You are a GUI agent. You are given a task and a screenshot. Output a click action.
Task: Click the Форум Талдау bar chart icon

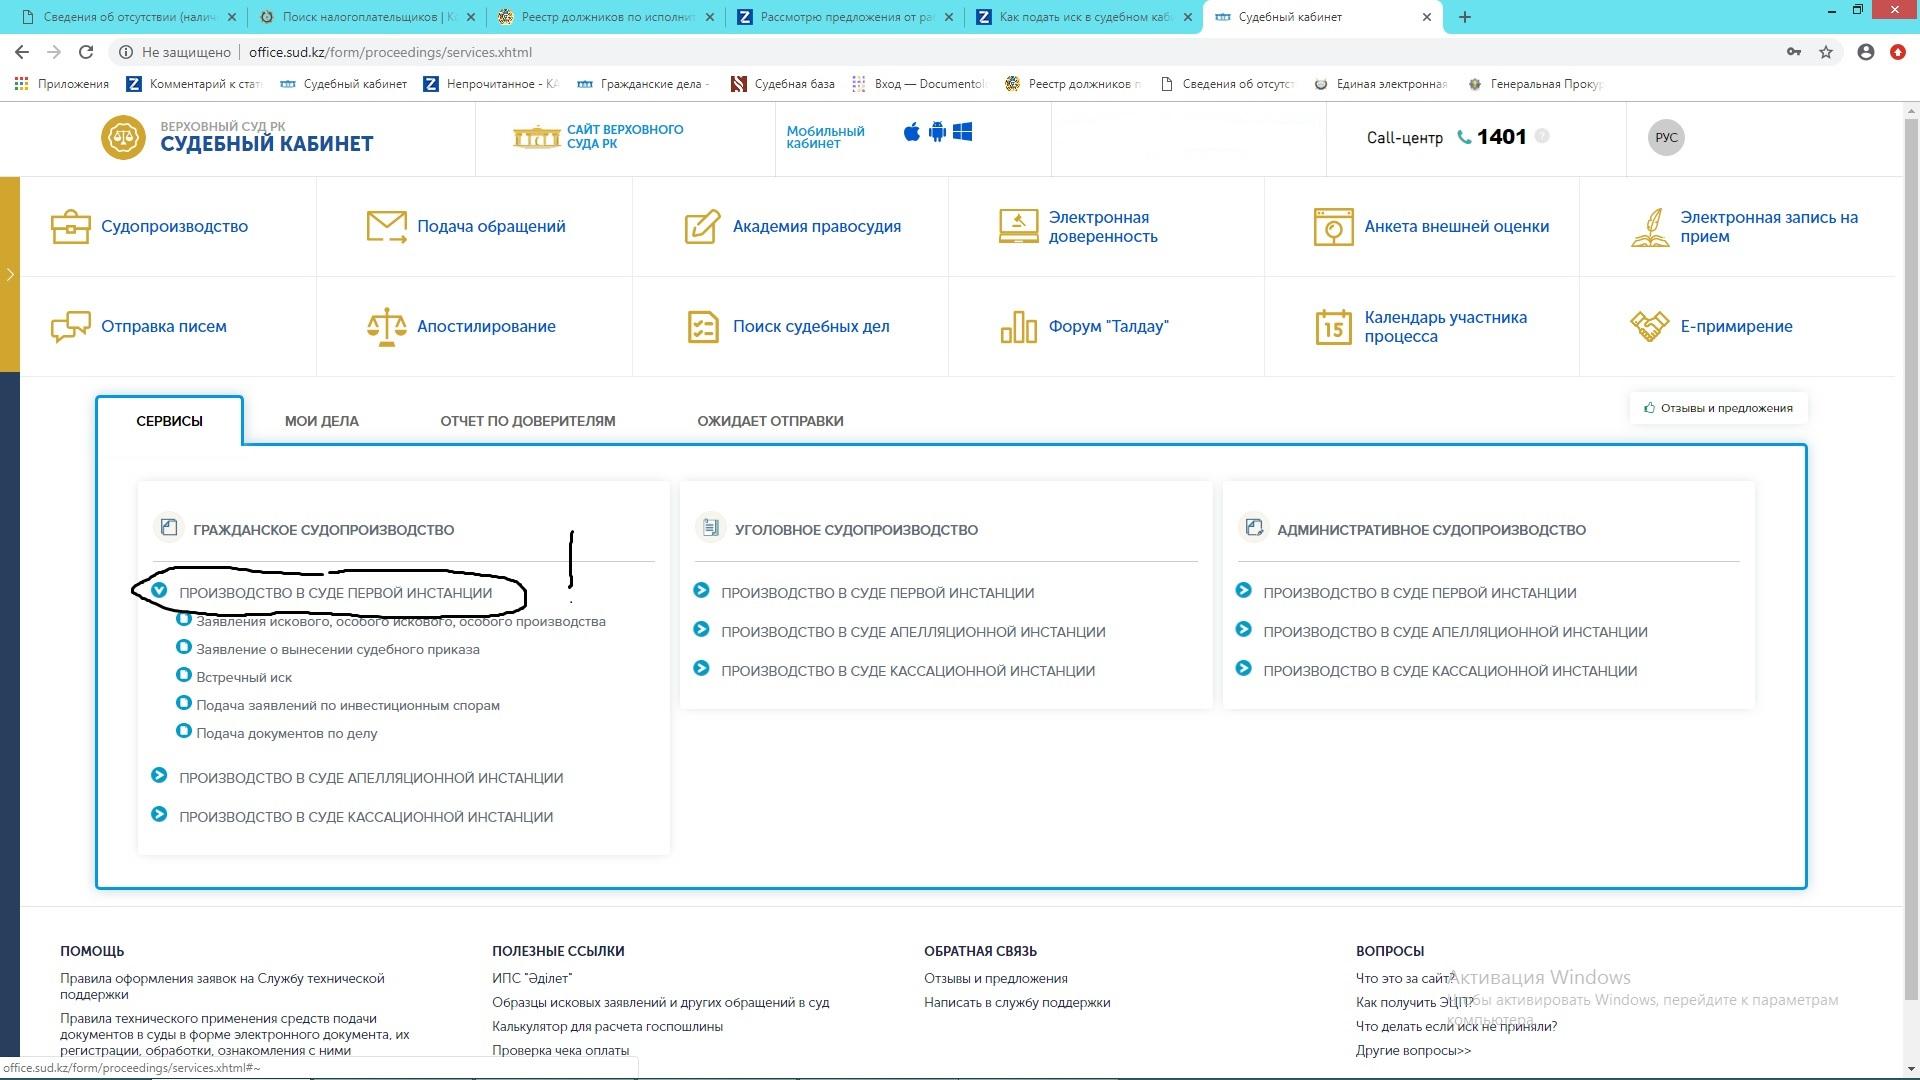pyautogui.click(x=1018, y=326)
